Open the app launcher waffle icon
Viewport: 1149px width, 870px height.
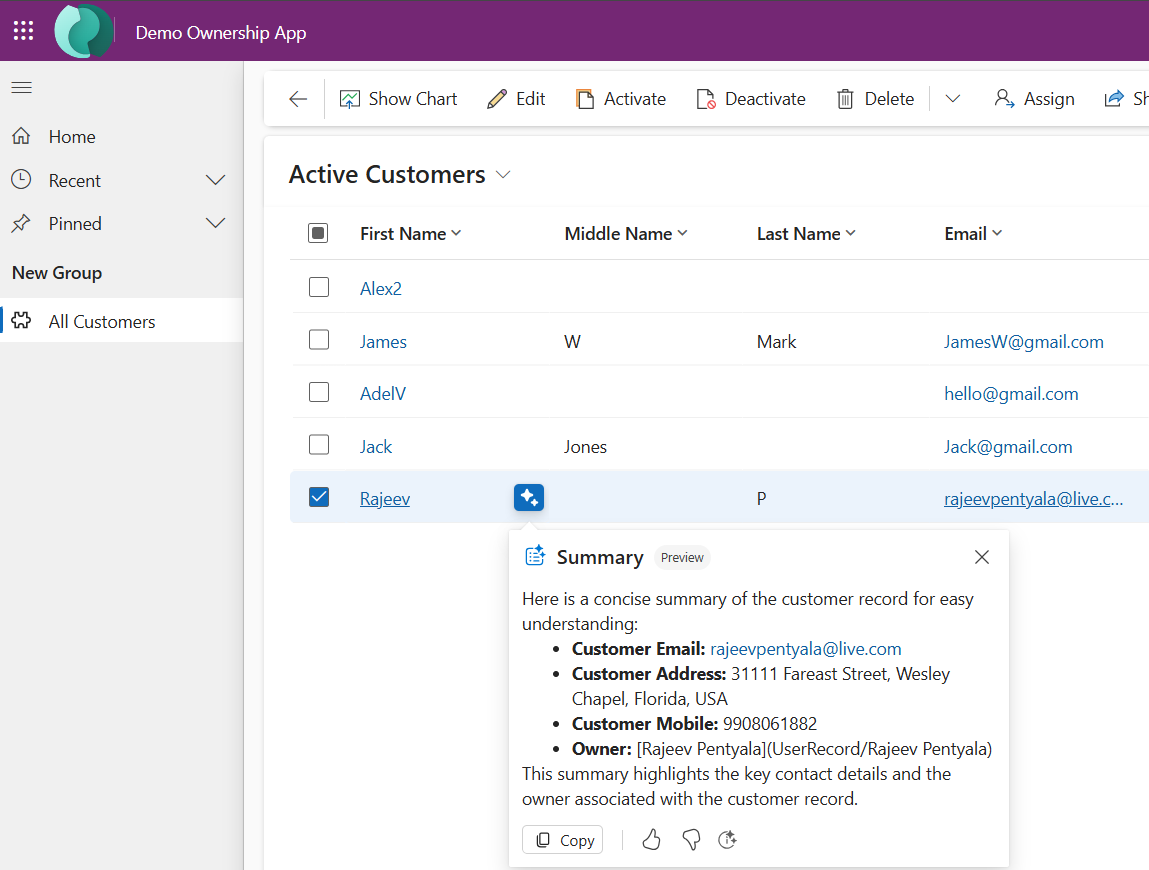23,31
